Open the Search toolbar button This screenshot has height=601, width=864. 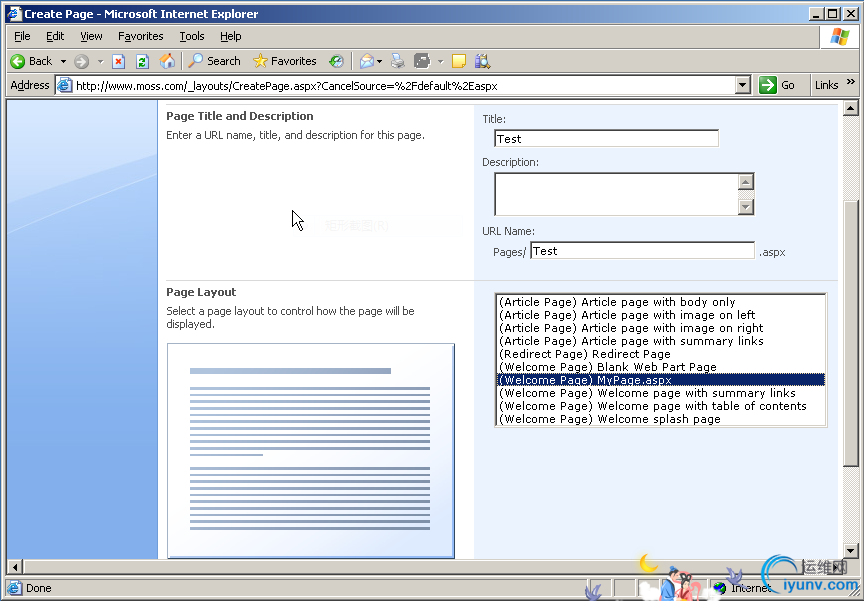point(214,61)
